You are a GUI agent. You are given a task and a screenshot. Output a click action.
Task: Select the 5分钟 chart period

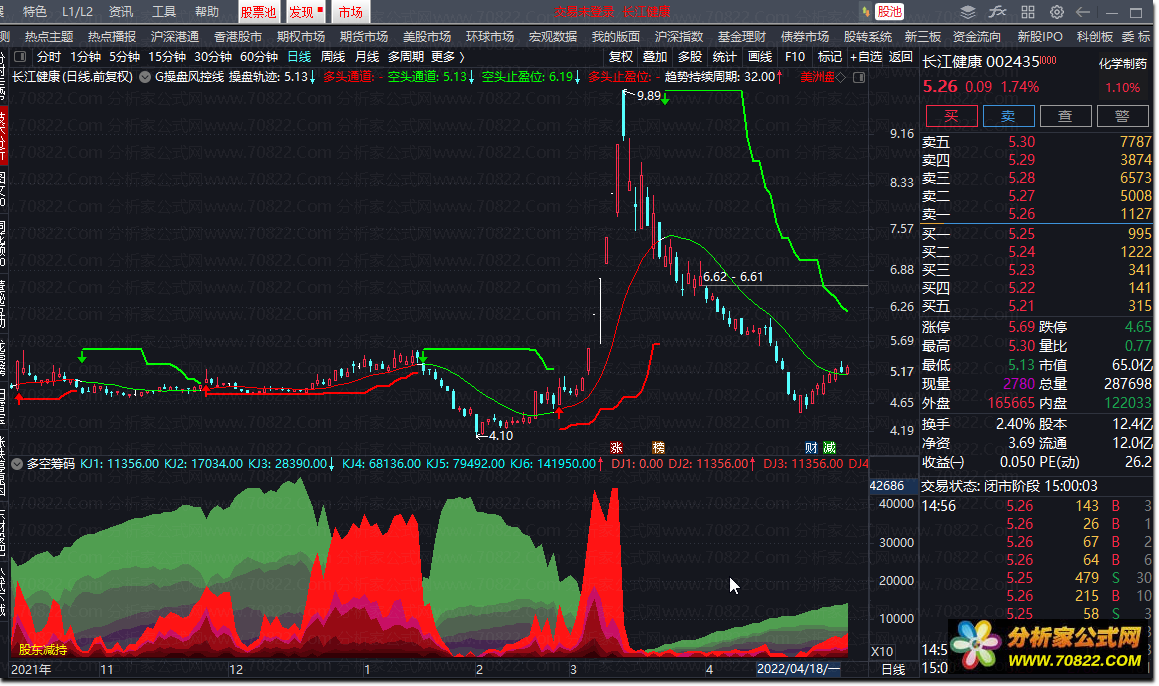point(125,57)
